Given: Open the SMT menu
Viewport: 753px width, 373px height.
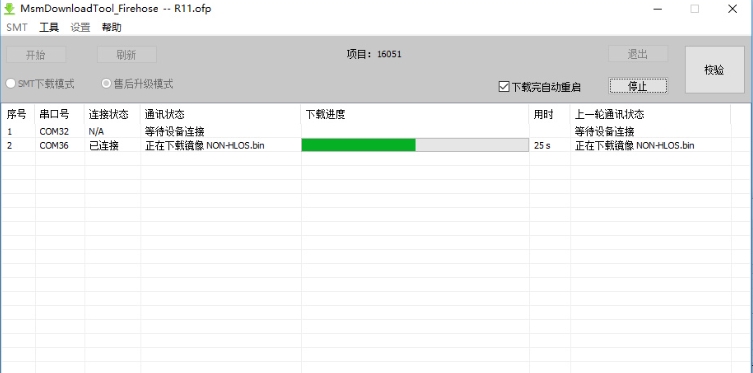Looking at the screenshot, I should [17, 27].
